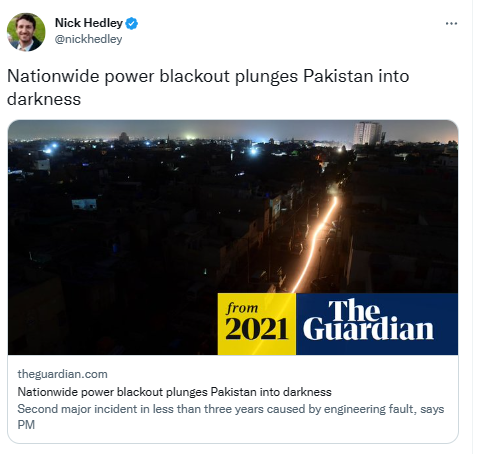Visit the @nickhedley handle link
Image resolution: width=477 pixels, height=454 pixels.
click(88, 39)
